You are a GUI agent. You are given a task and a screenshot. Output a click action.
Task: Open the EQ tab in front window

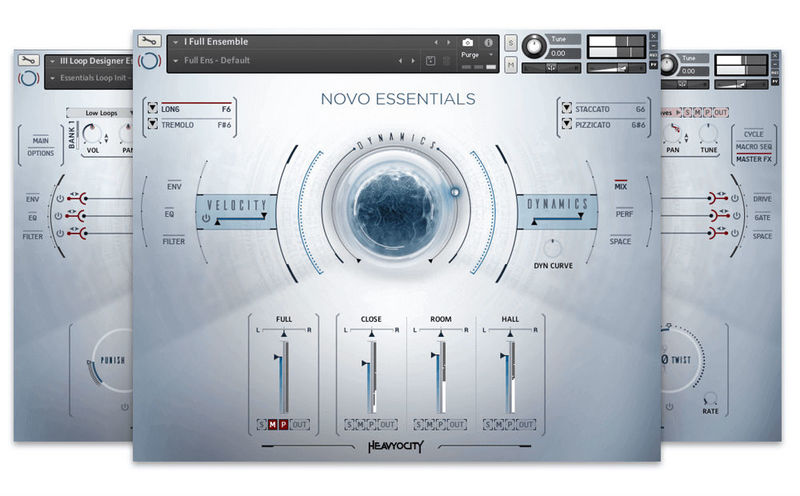pyautogui.click(x=169, y=214)
